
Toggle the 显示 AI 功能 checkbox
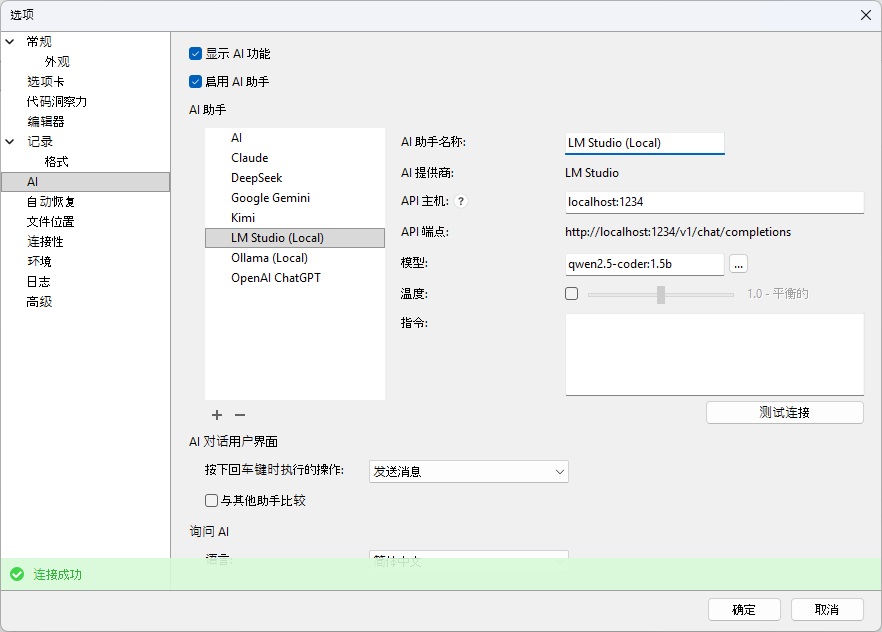click(195, 54)
